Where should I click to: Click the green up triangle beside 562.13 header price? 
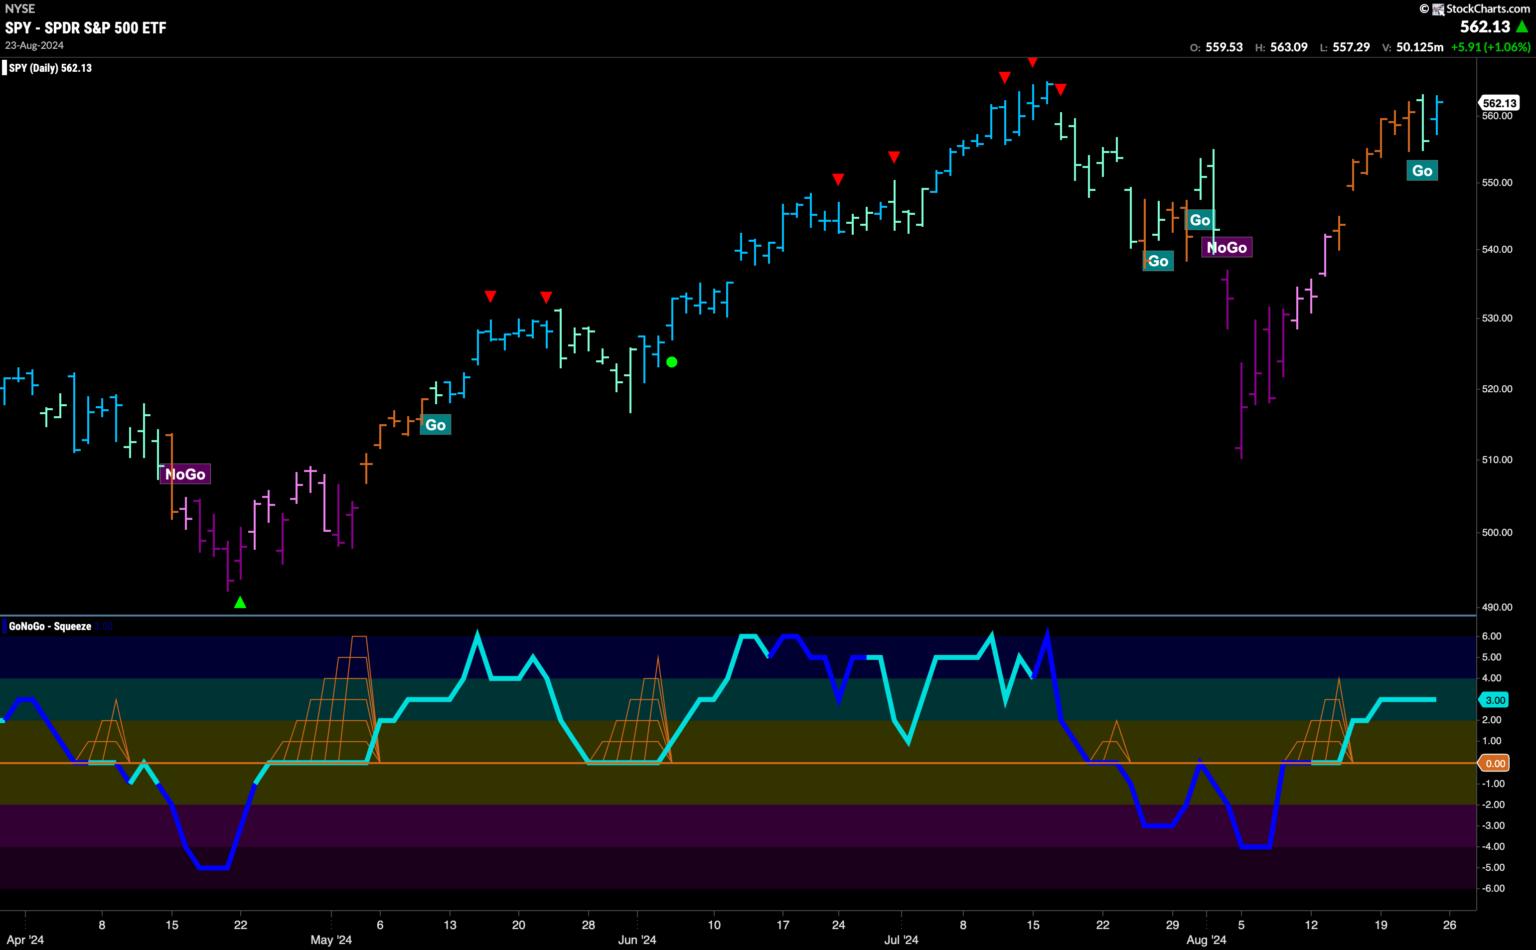[1522, 28]
